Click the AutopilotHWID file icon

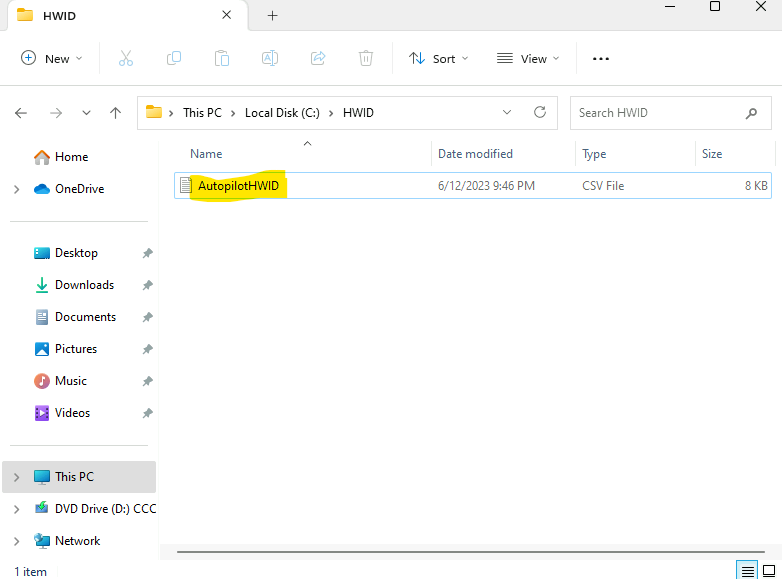(186, 185)
